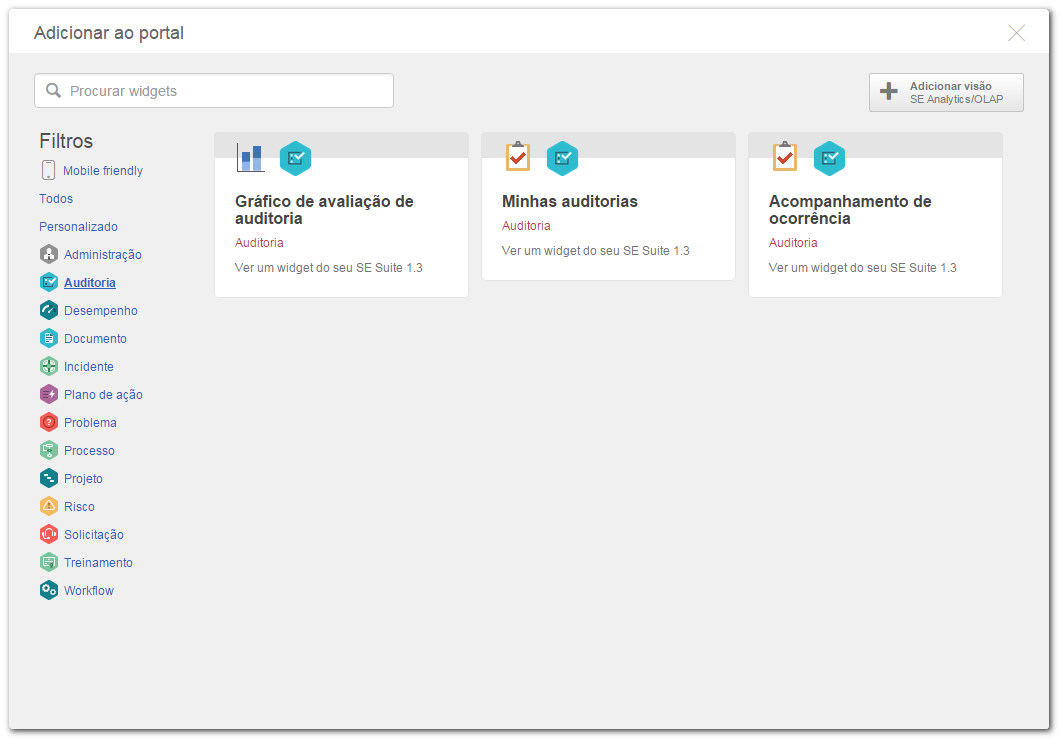Click the Desempenho gauge icon
This screenshot has height=739, width=1059.
click(49, 310)
